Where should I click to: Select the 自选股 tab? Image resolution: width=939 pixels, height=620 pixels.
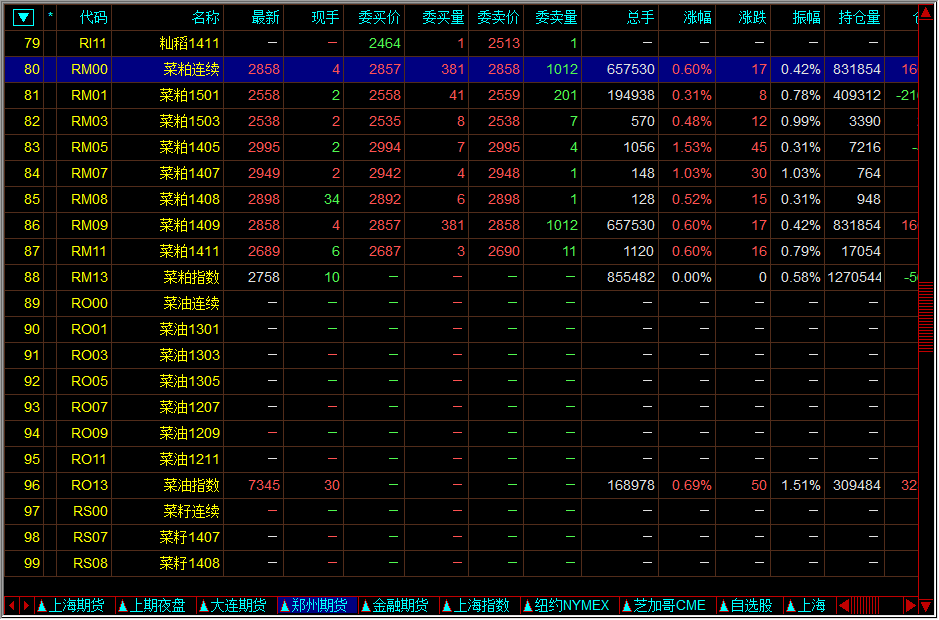click(746, 606)
